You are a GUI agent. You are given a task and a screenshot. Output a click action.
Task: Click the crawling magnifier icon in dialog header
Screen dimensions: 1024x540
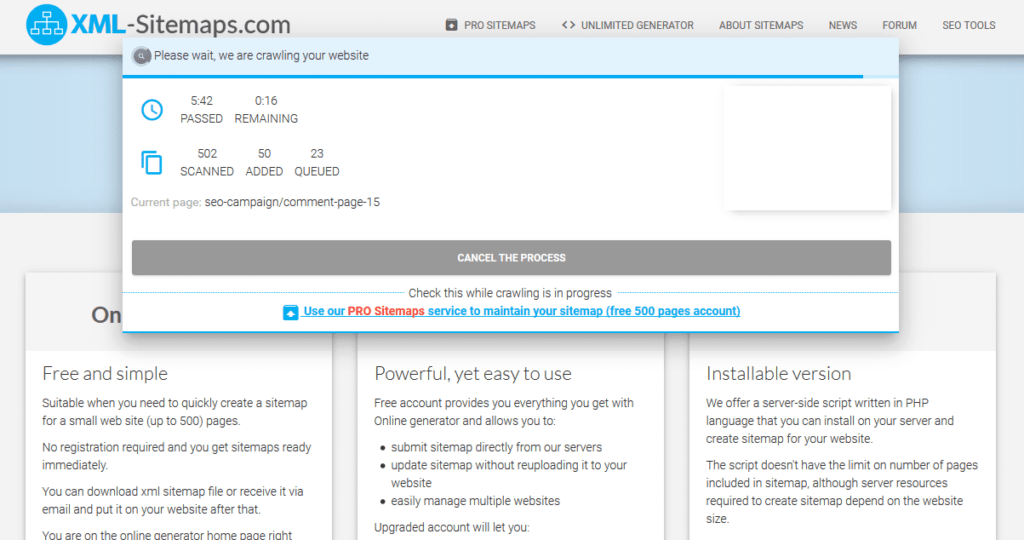click(141, 56)
